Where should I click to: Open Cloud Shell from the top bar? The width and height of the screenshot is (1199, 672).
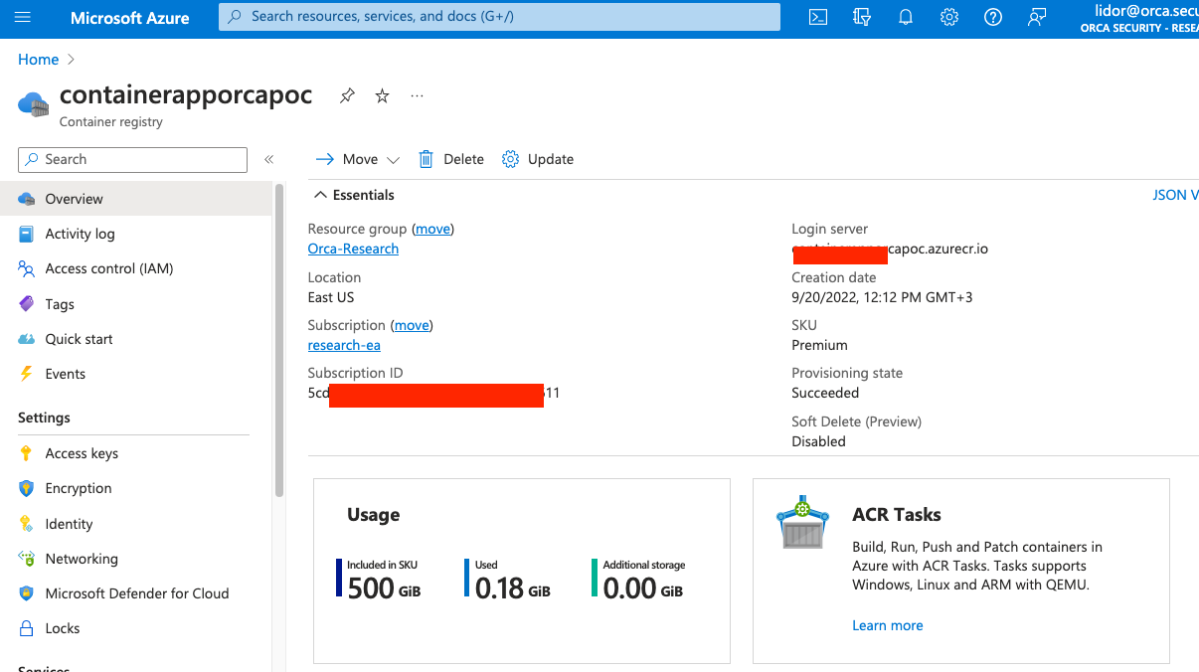click(817, 17)
